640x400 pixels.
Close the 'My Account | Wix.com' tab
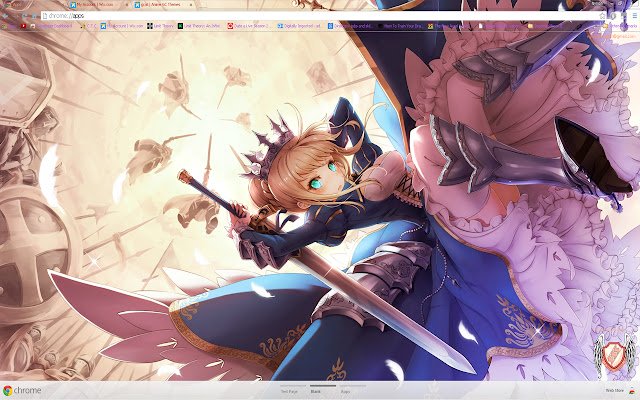click(x=127, y=5)
